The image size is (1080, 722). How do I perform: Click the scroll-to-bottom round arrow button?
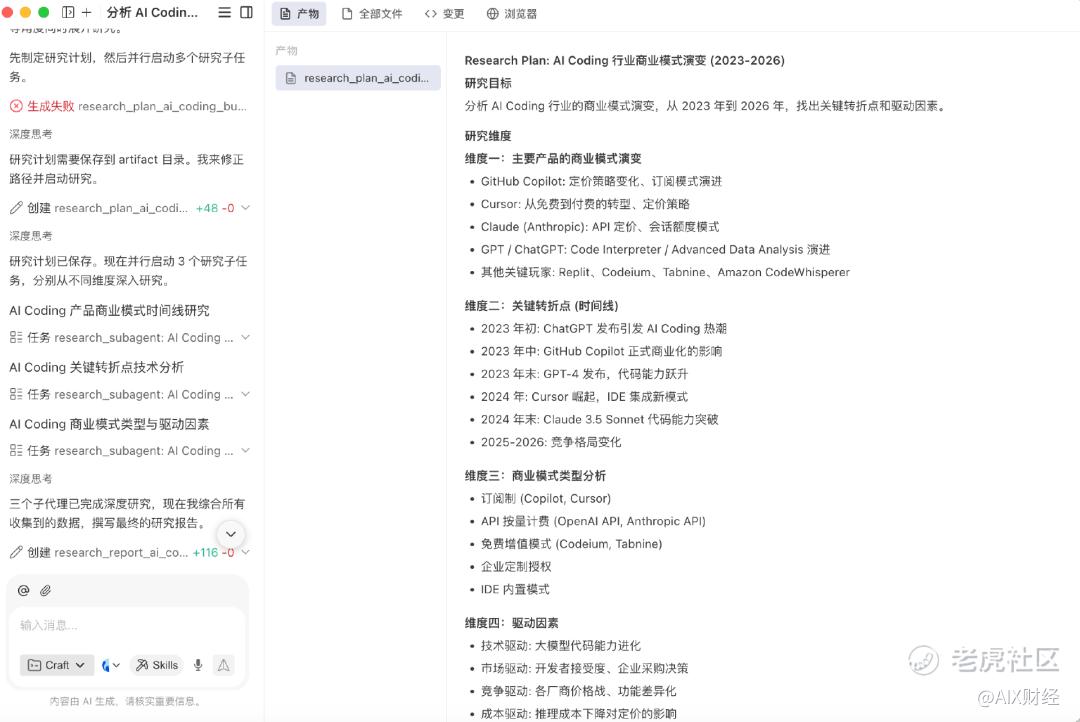(231, 534)
